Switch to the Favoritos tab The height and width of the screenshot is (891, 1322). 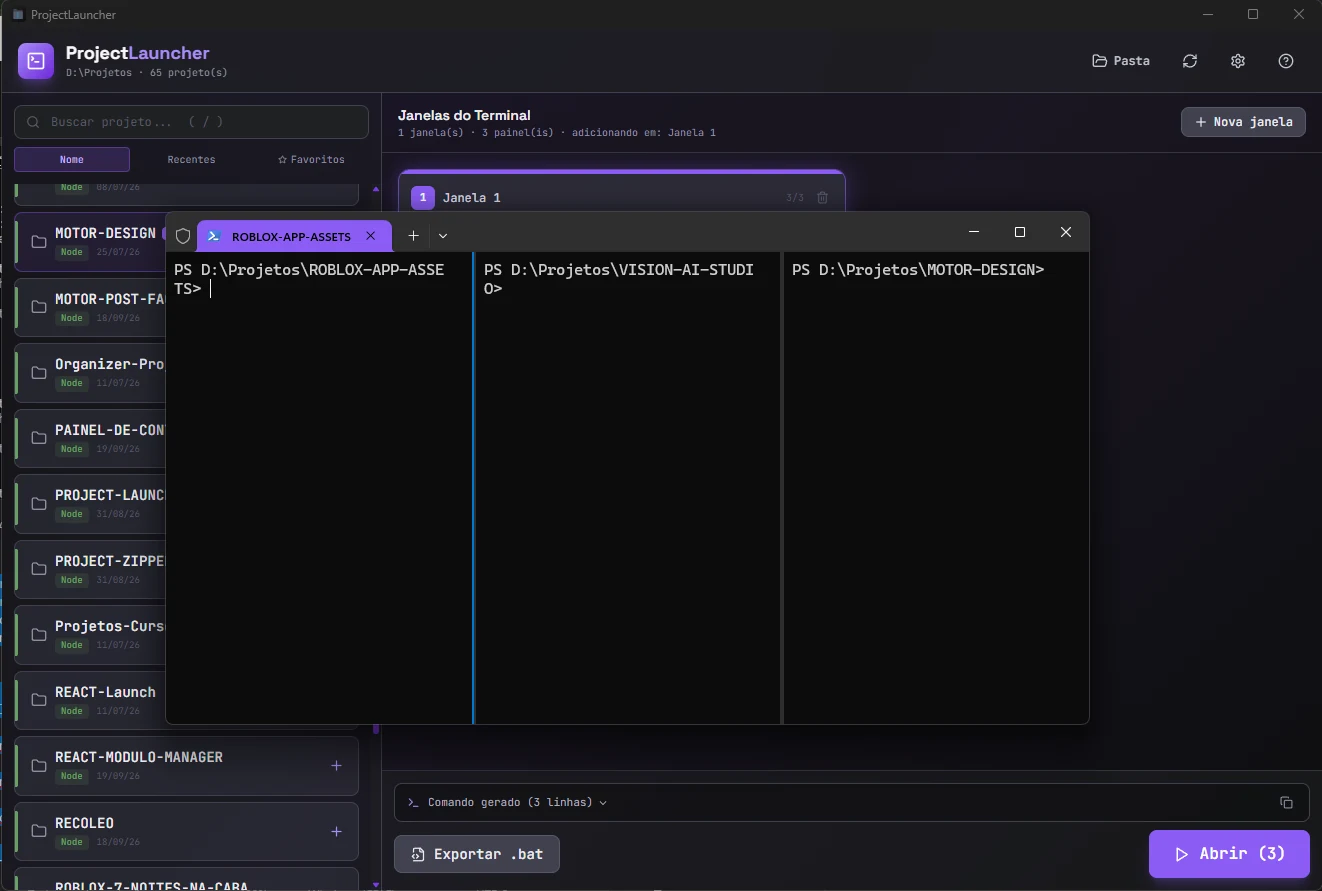point(311,160)
